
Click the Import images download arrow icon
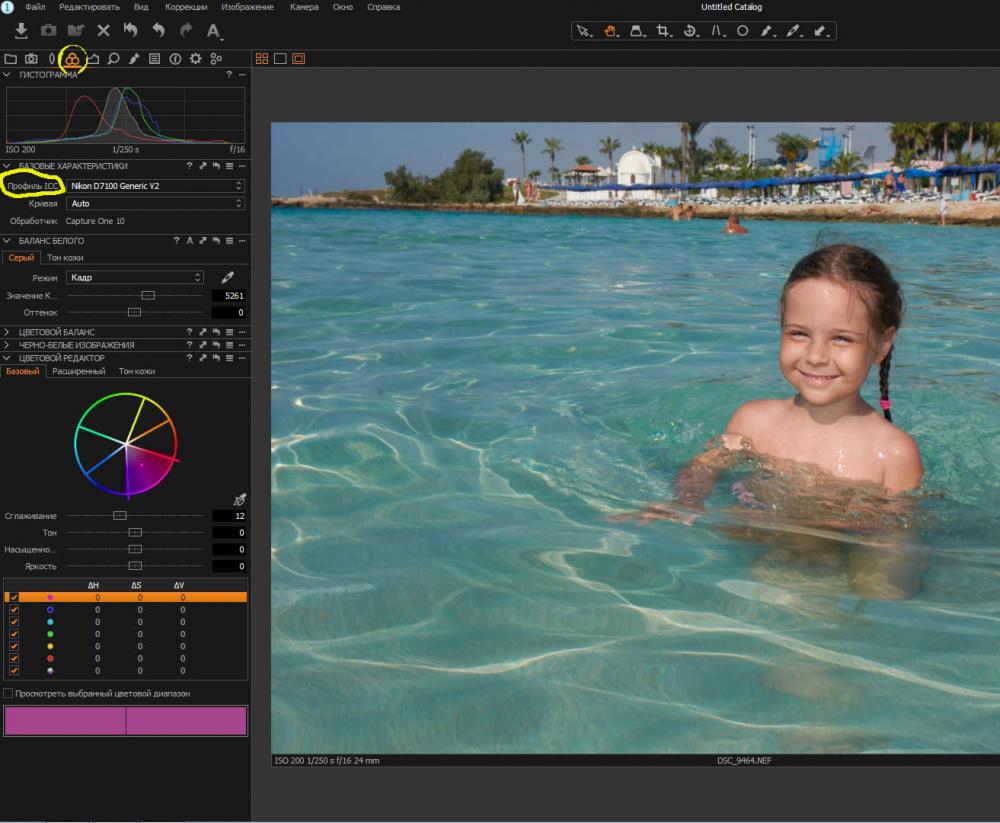[x=21, y=30]
